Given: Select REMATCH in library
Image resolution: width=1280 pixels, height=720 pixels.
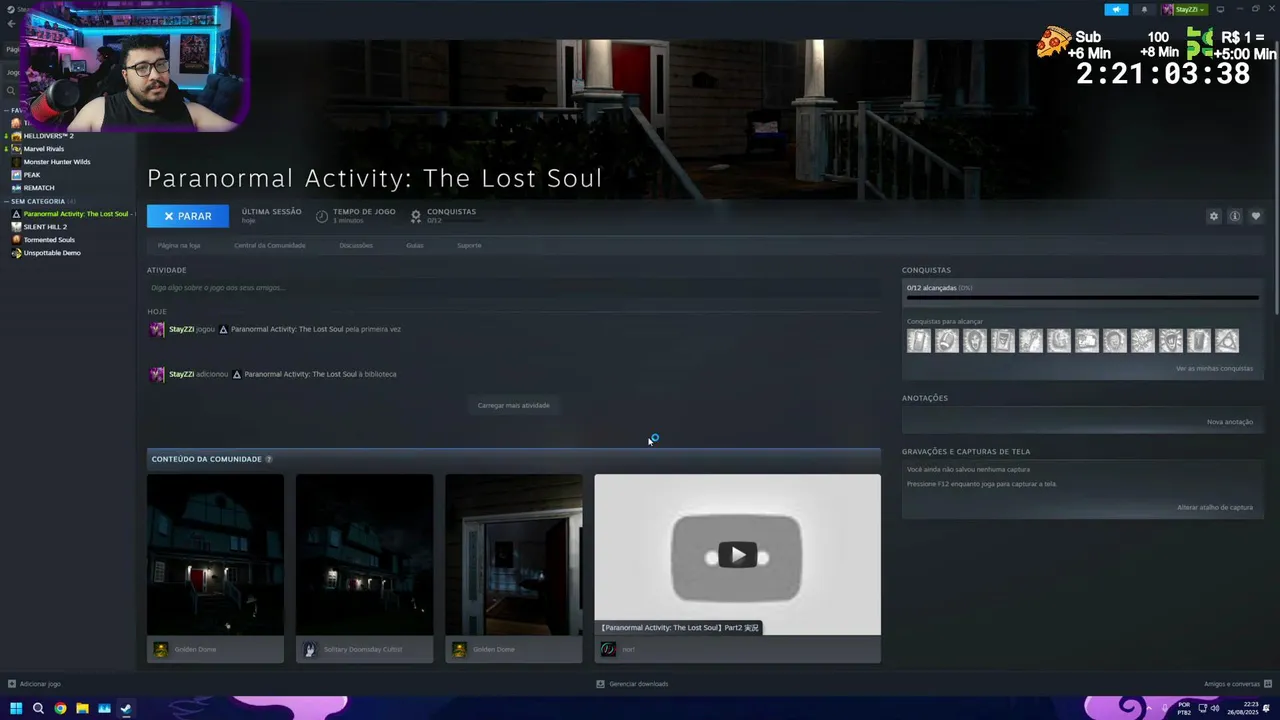Looking at the screenshot, I should coord(38,187).
